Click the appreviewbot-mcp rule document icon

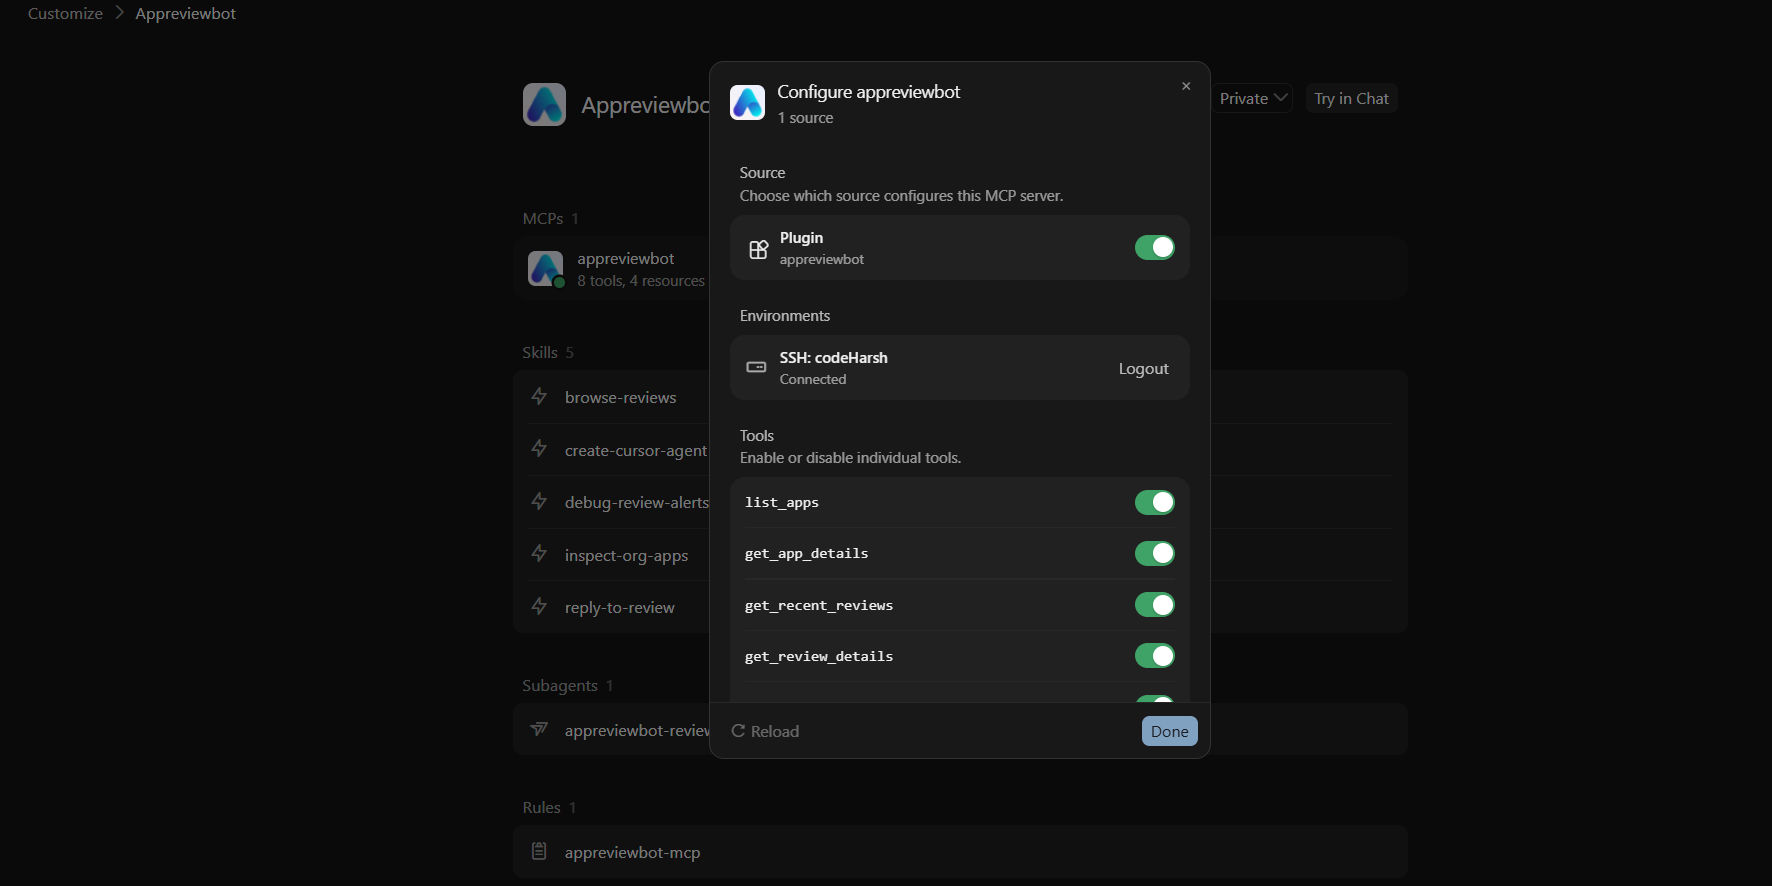tap(539, 851)
